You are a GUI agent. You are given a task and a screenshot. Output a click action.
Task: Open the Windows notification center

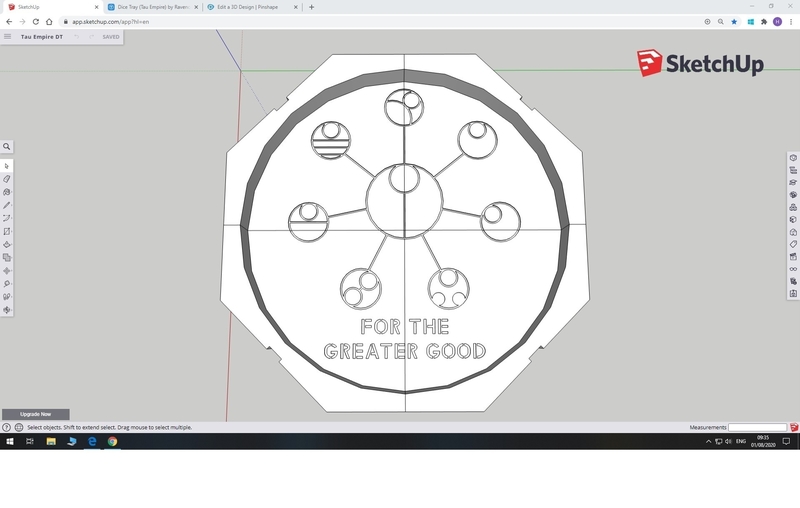tap(786, 442)
